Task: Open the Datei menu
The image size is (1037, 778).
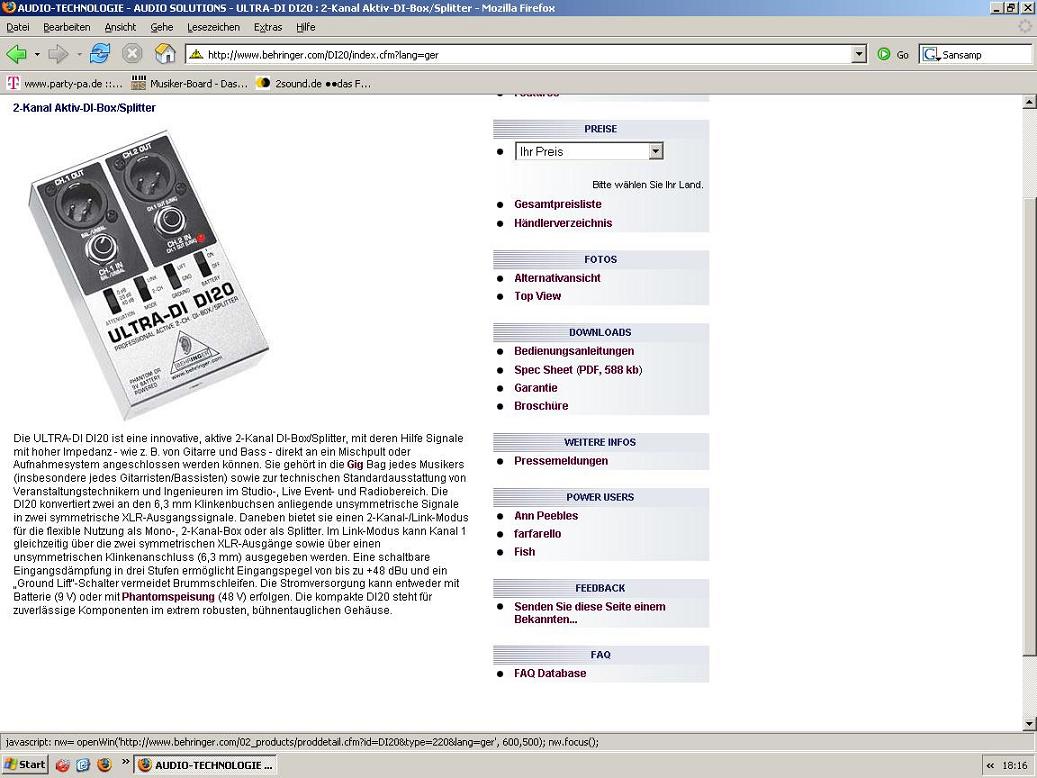Action: (x=18, y=27)
